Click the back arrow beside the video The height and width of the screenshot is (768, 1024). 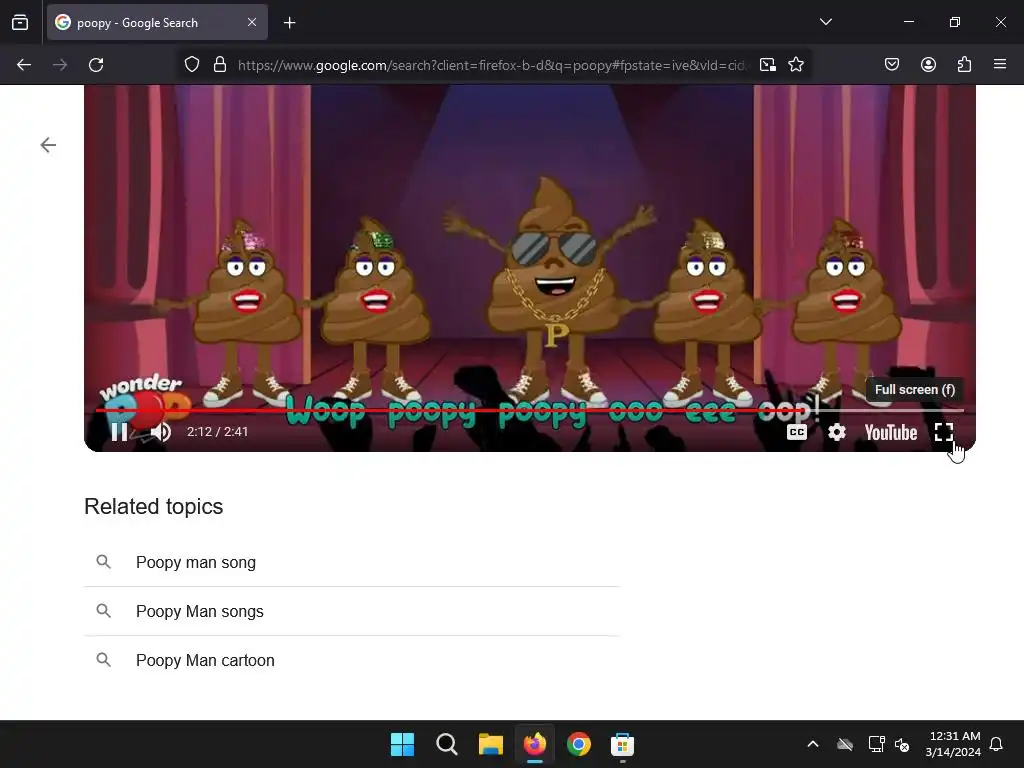tap(48, 145)
